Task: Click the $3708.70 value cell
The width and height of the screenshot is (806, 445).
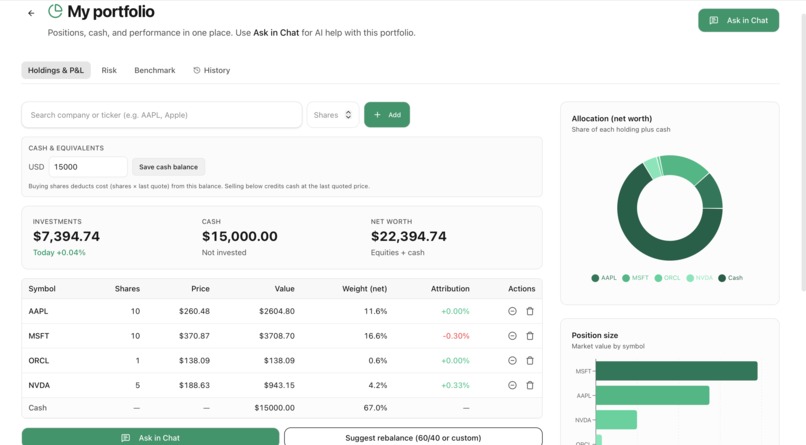Action: coord(277,336)
